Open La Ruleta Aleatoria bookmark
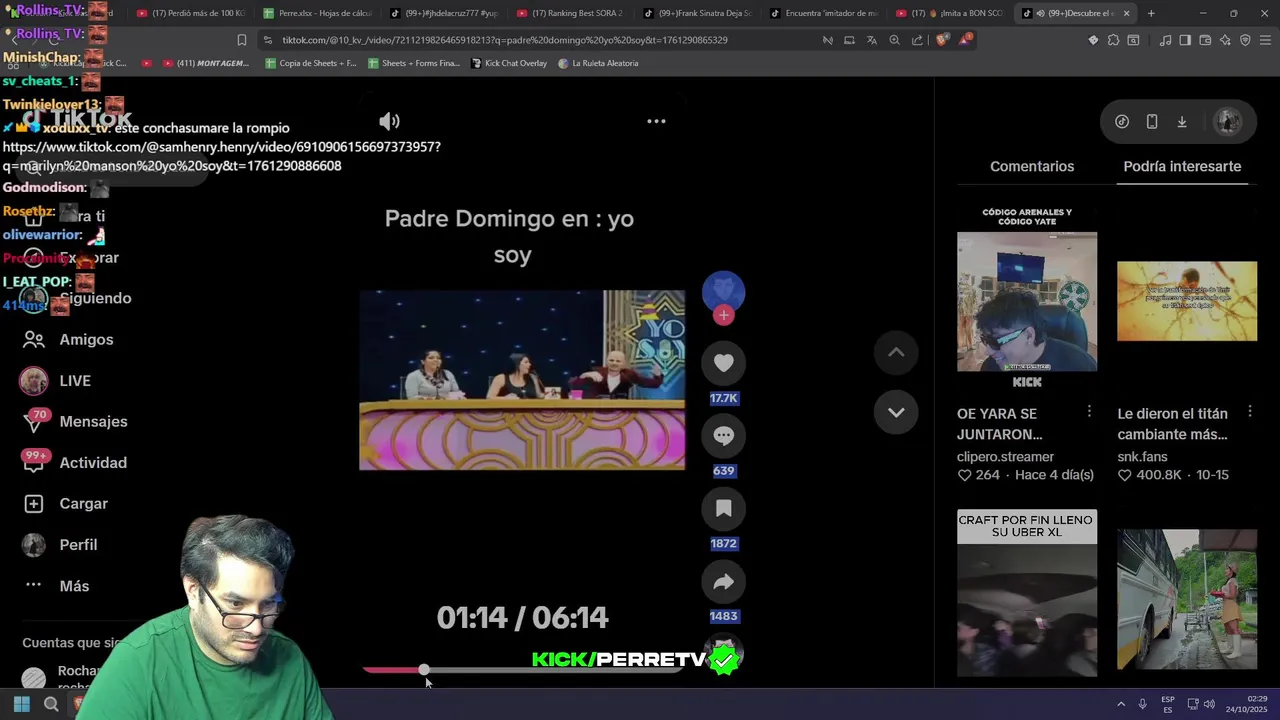 598,63
